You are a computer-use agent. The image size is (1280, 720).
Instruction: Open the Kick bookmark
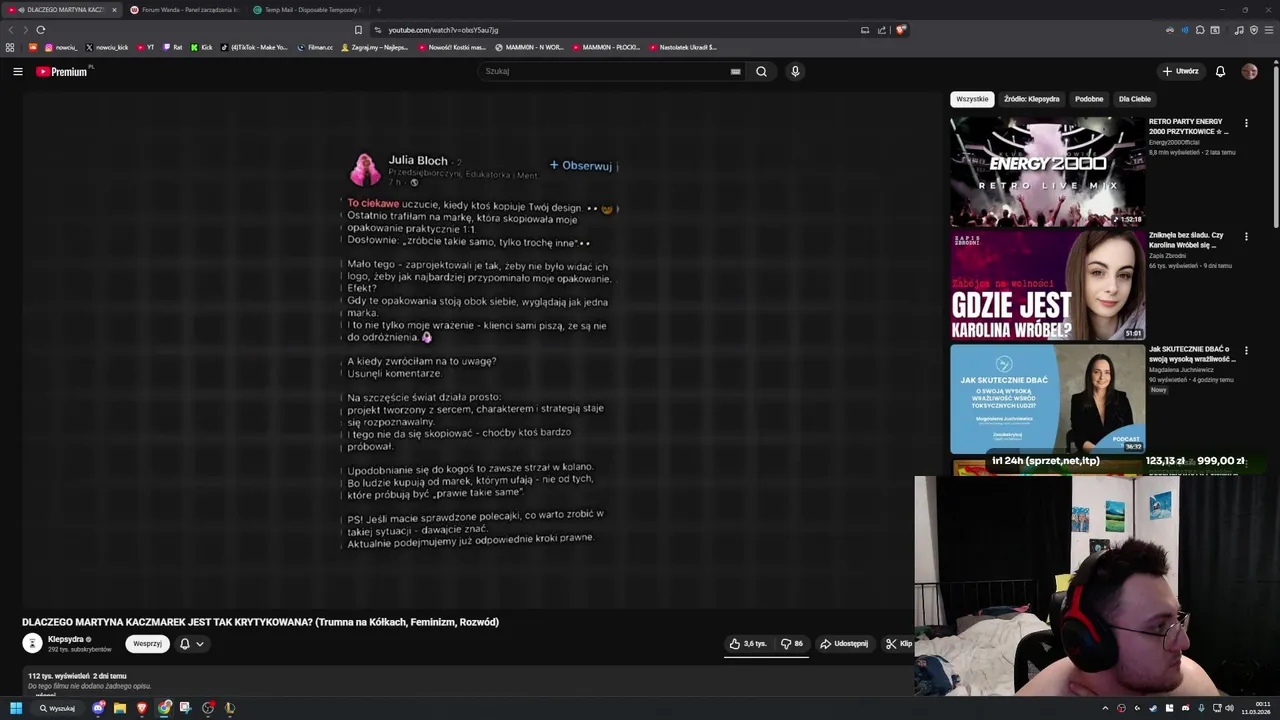pos(201,47)
